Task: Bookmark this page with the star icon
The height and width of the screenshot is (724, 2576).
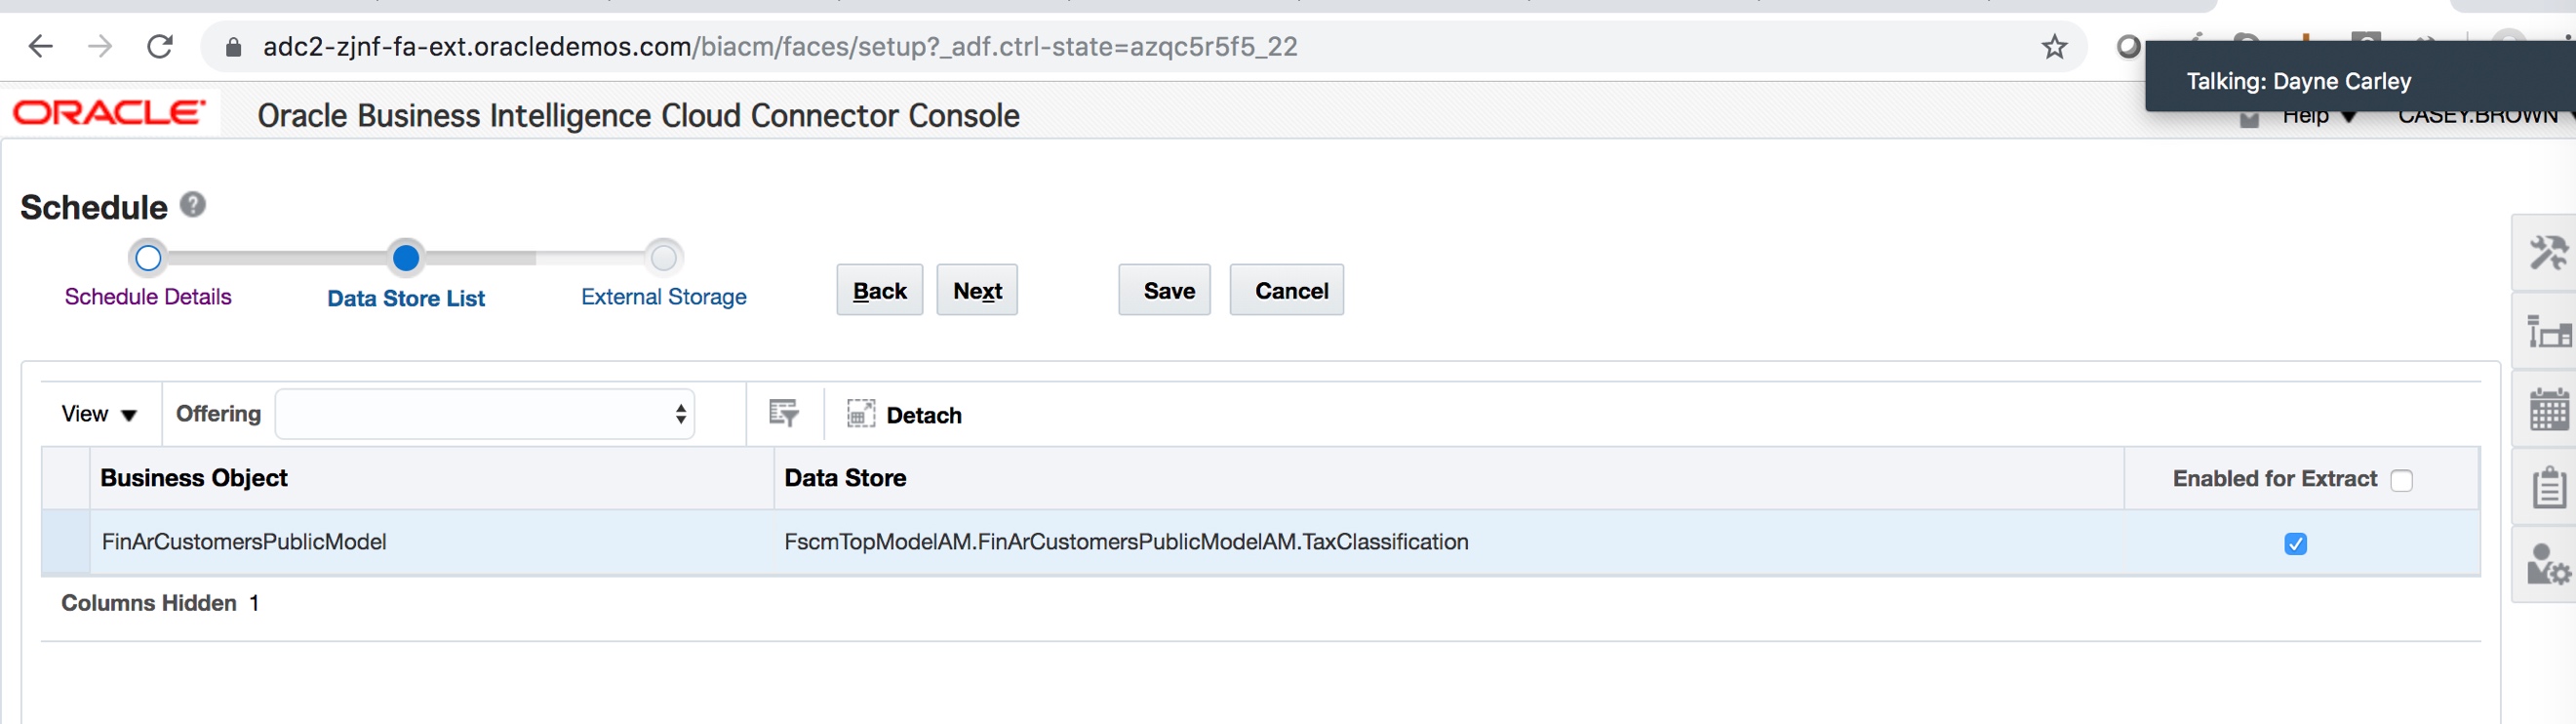Action: pos(2054,47)
